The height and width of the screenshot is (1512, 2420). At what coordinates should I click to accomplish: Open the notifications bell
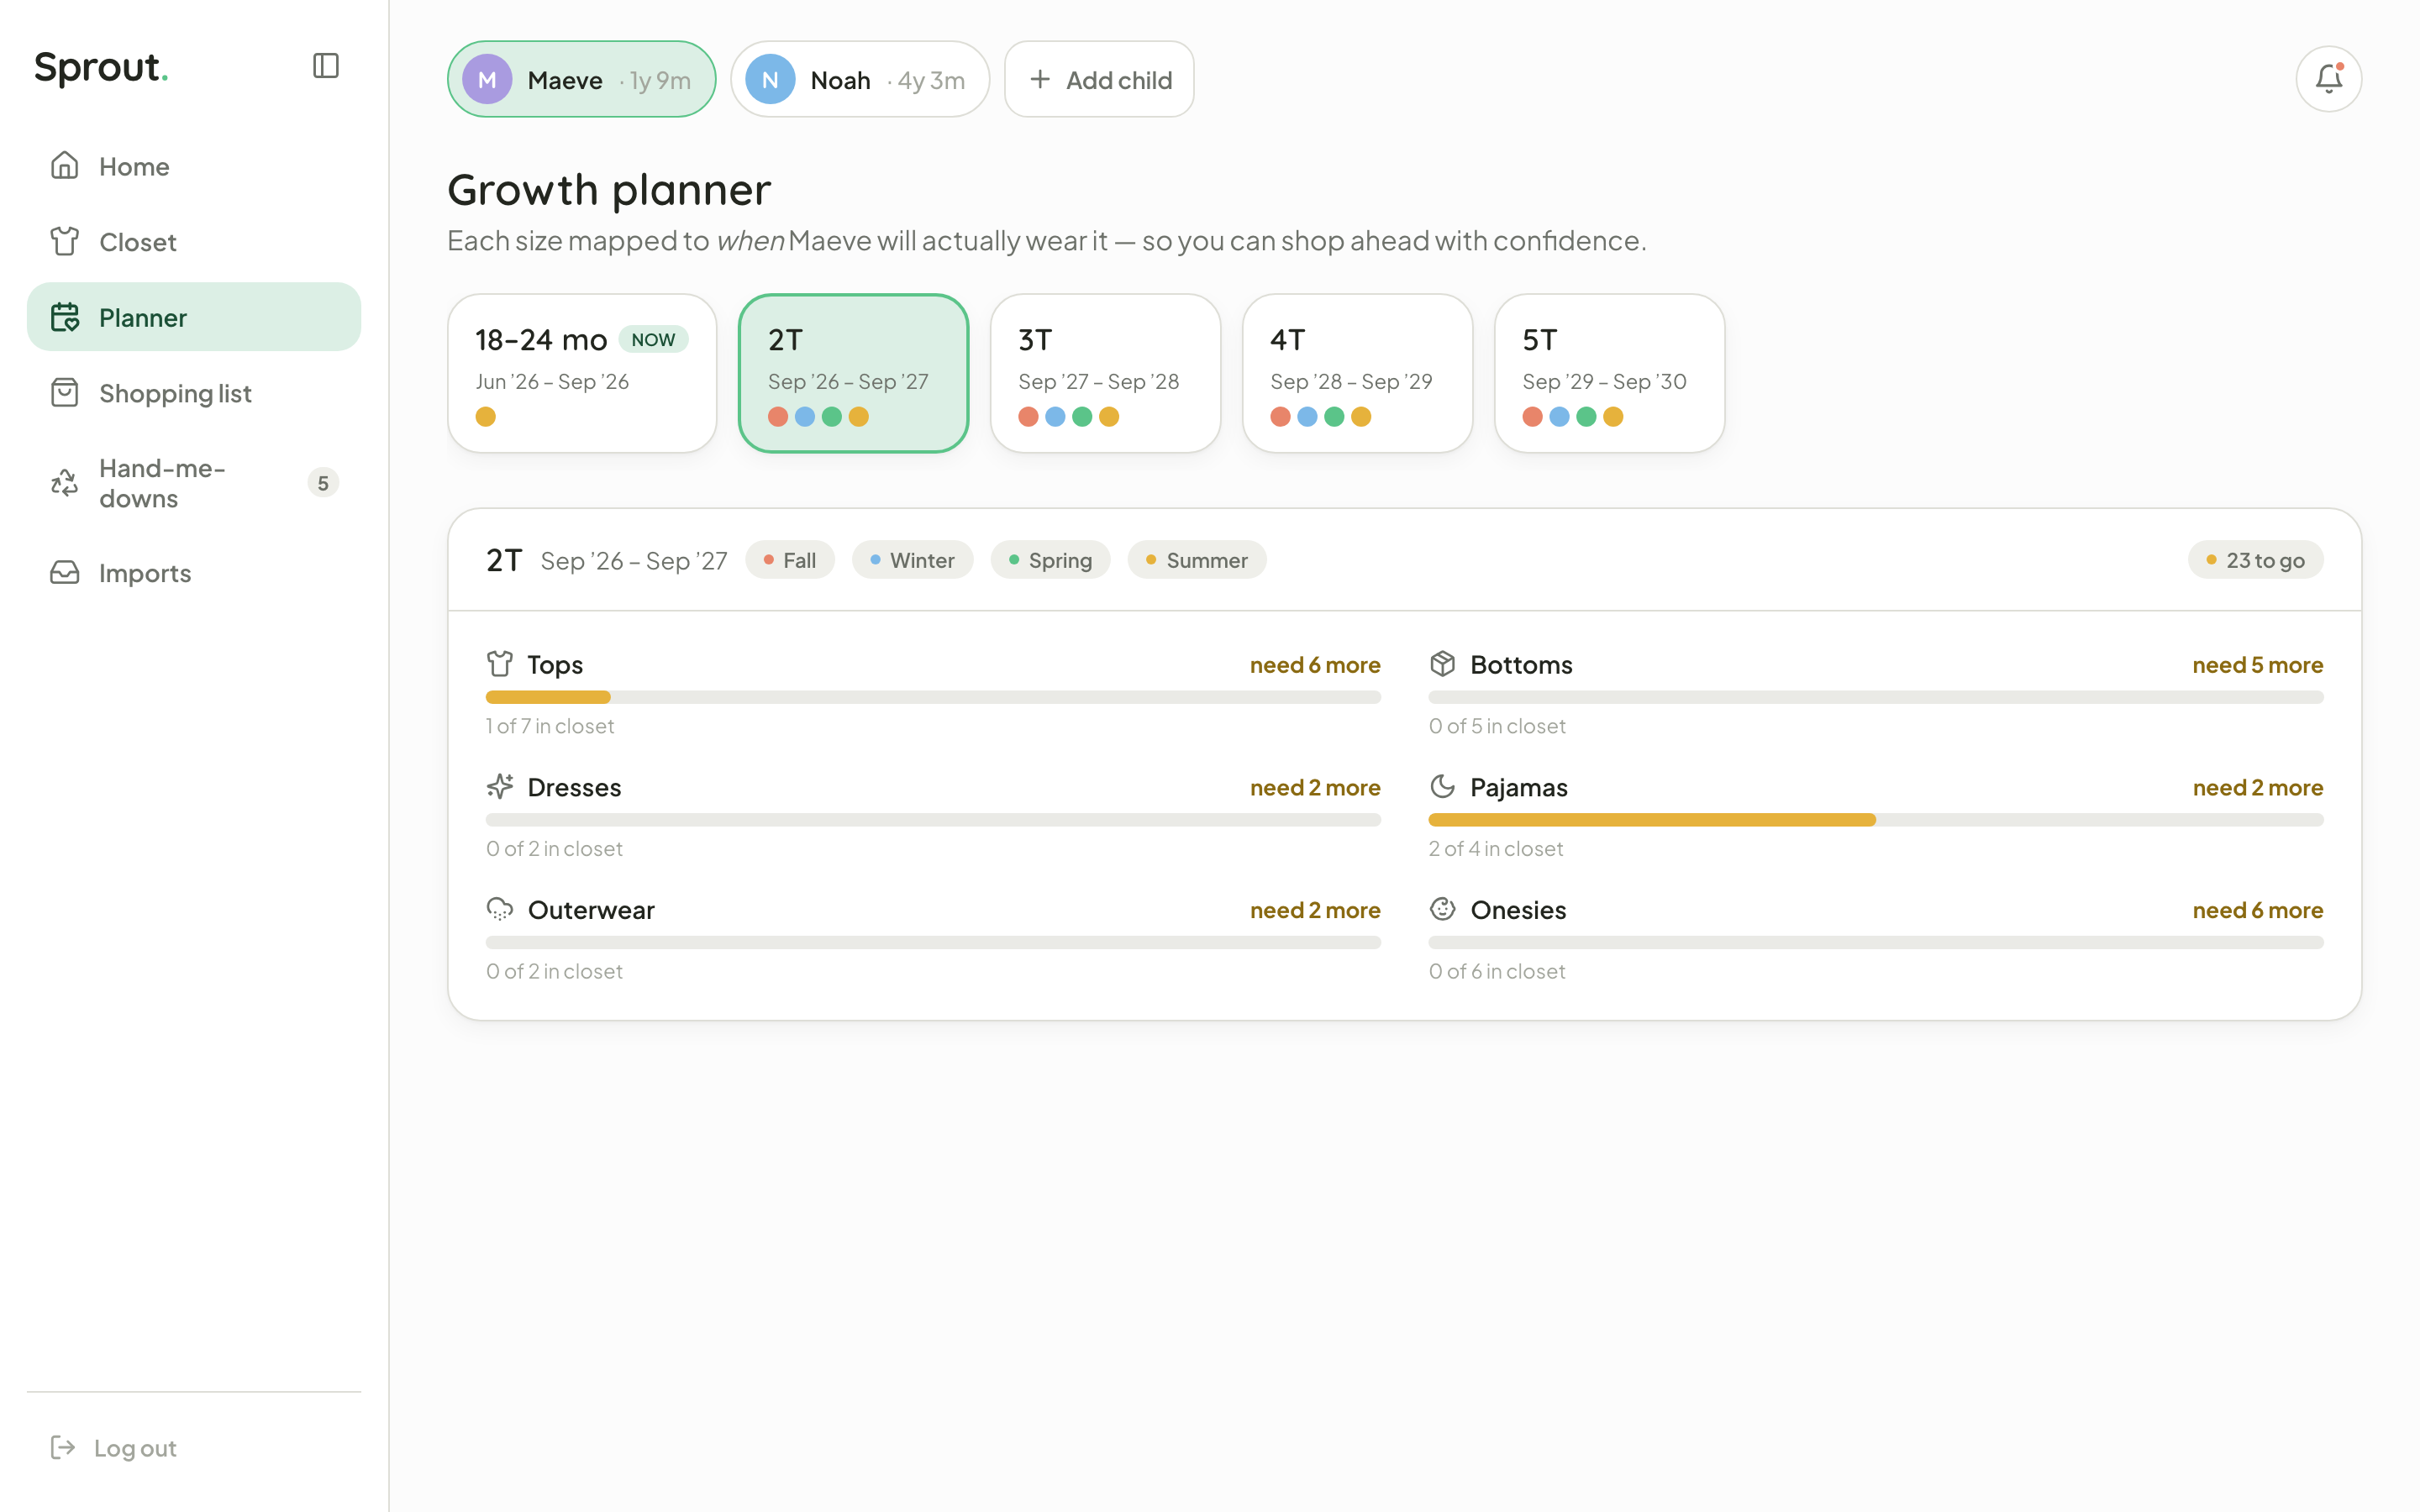click(2328, 79)
